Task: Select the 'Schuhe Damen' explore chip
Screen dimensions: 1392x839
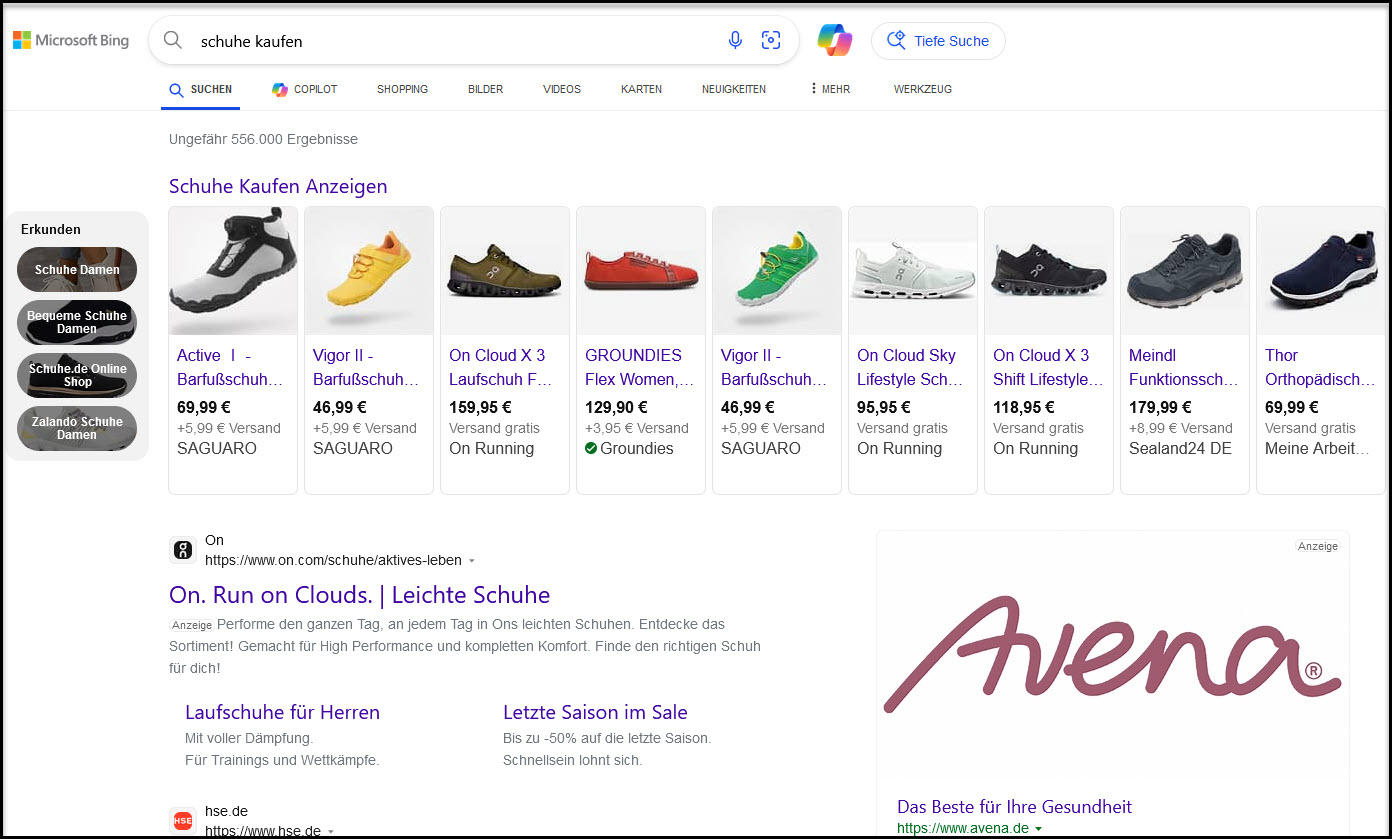Action: pyautogui.click(x=77, y=269)
